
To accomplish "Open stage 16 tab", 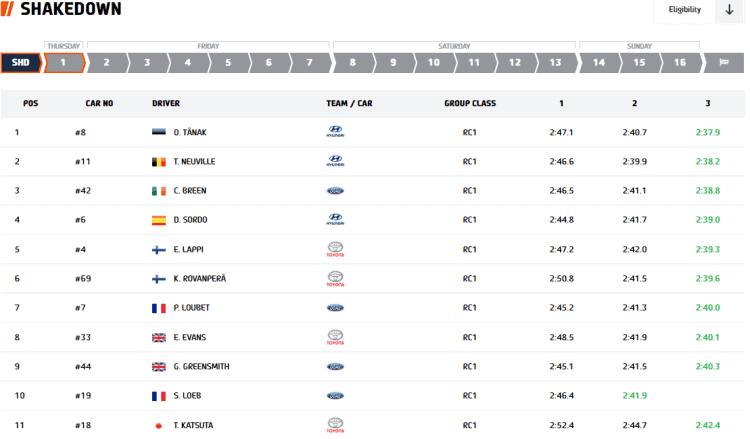I will tap(679, 62).
